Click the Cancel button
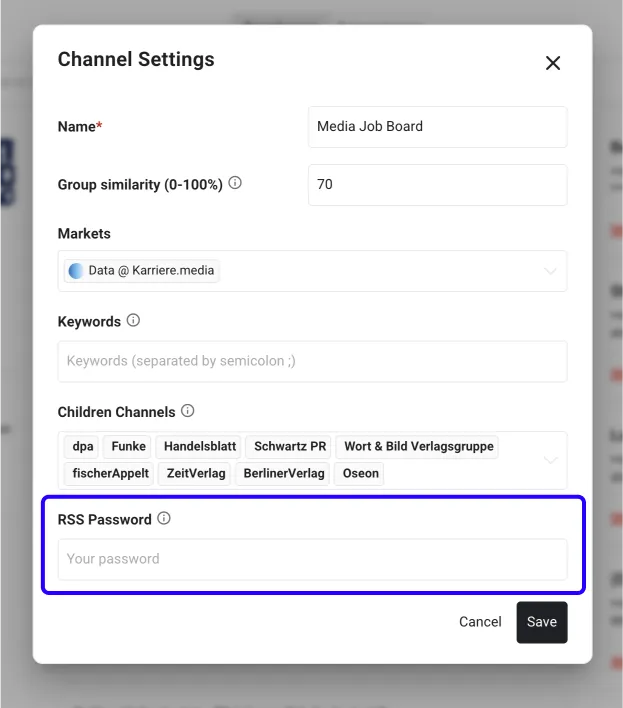The height and width of the screenshot is (708, 623). tap(480, 622)
